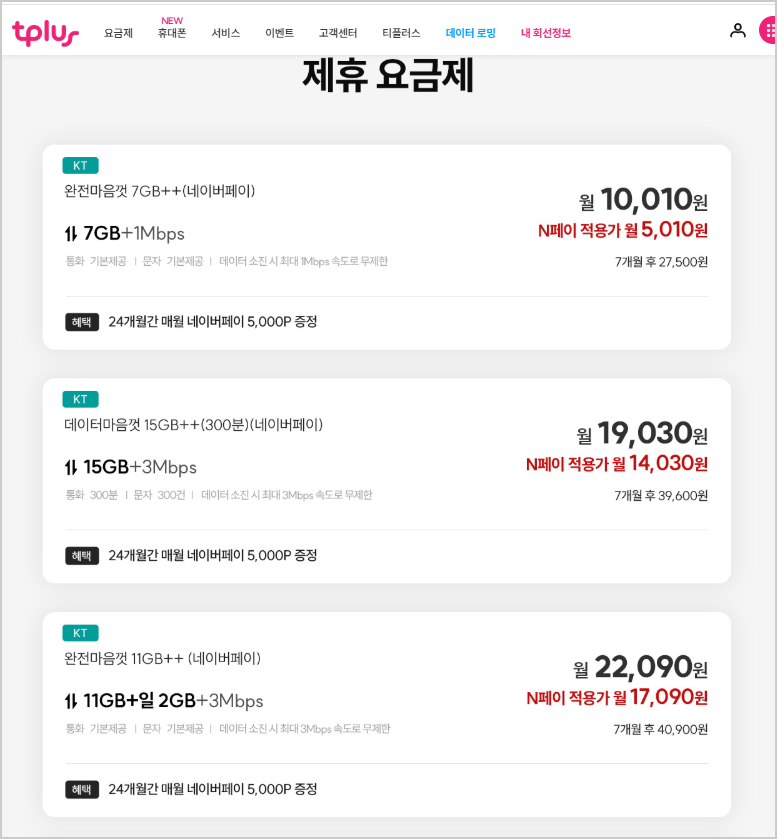Click data arrows icon beside 7GB+1Mbps
Viewport: 777px width, 839px height.
click(71, 234)
